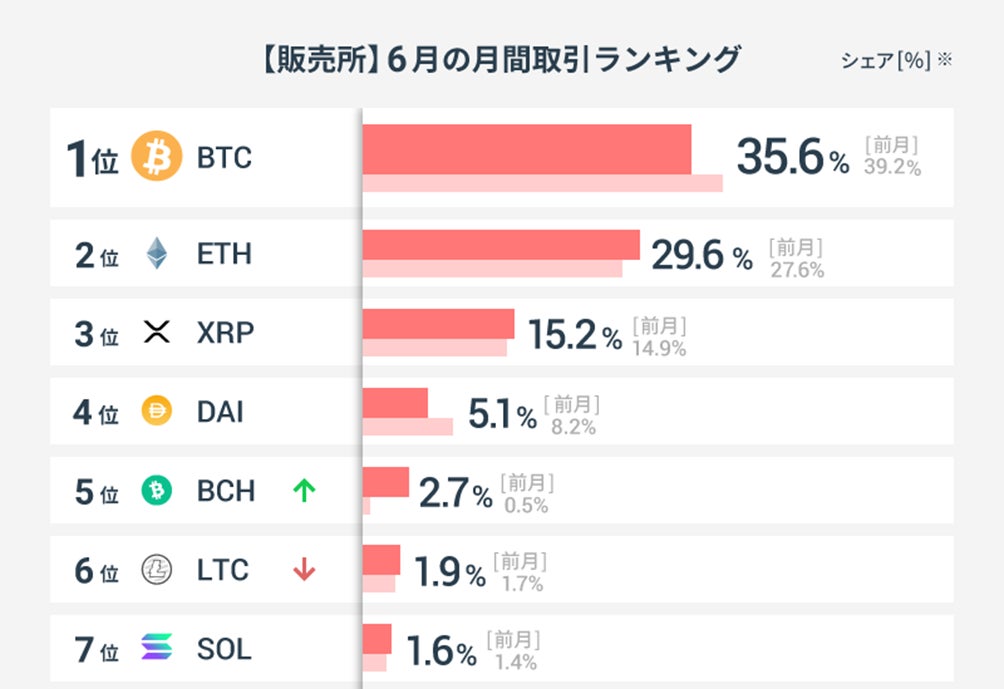The image size is (1004, 689).
Task: Click the gray Litecoin LTC icon
Action: click(157, 569)
